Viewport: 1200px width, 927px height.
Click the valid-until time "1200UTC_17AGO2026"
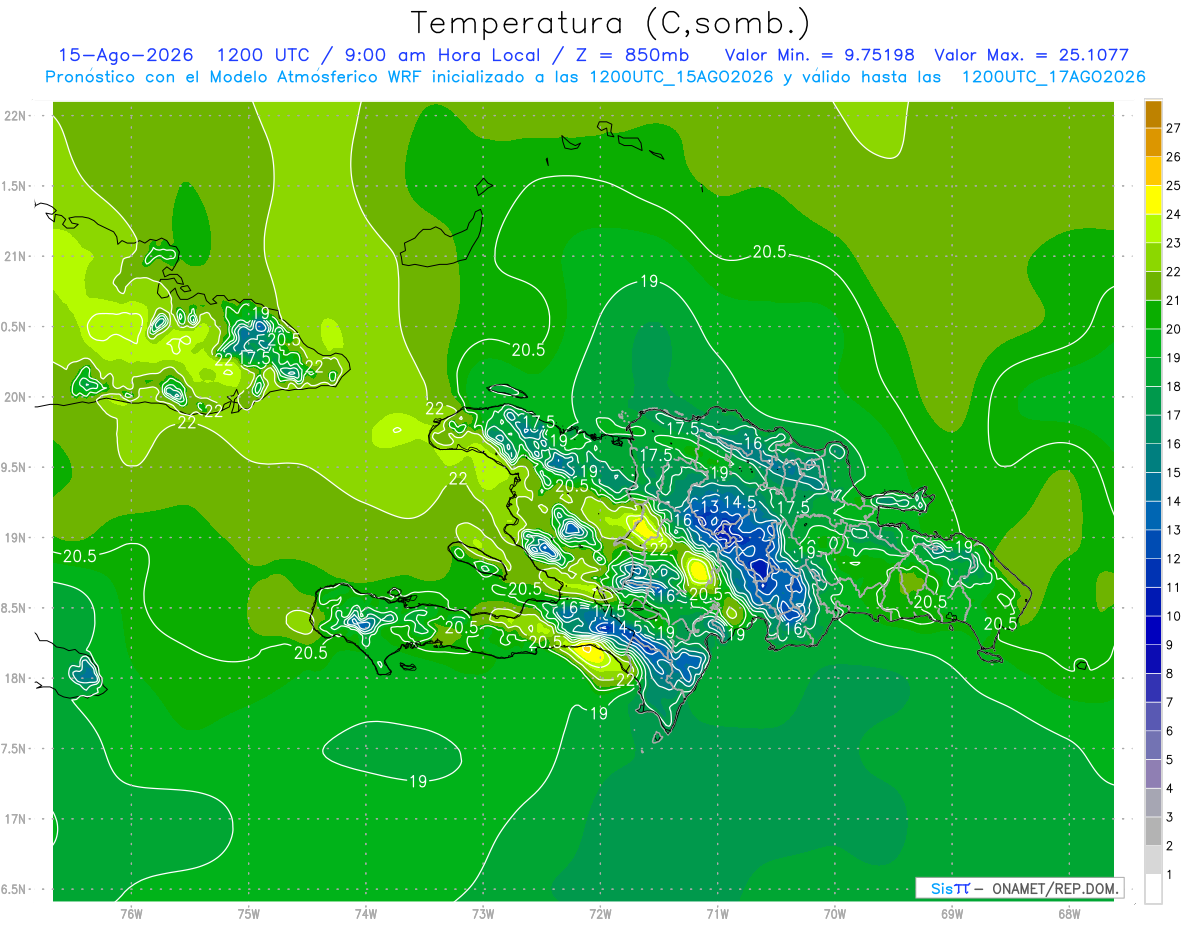(1053, 77)
